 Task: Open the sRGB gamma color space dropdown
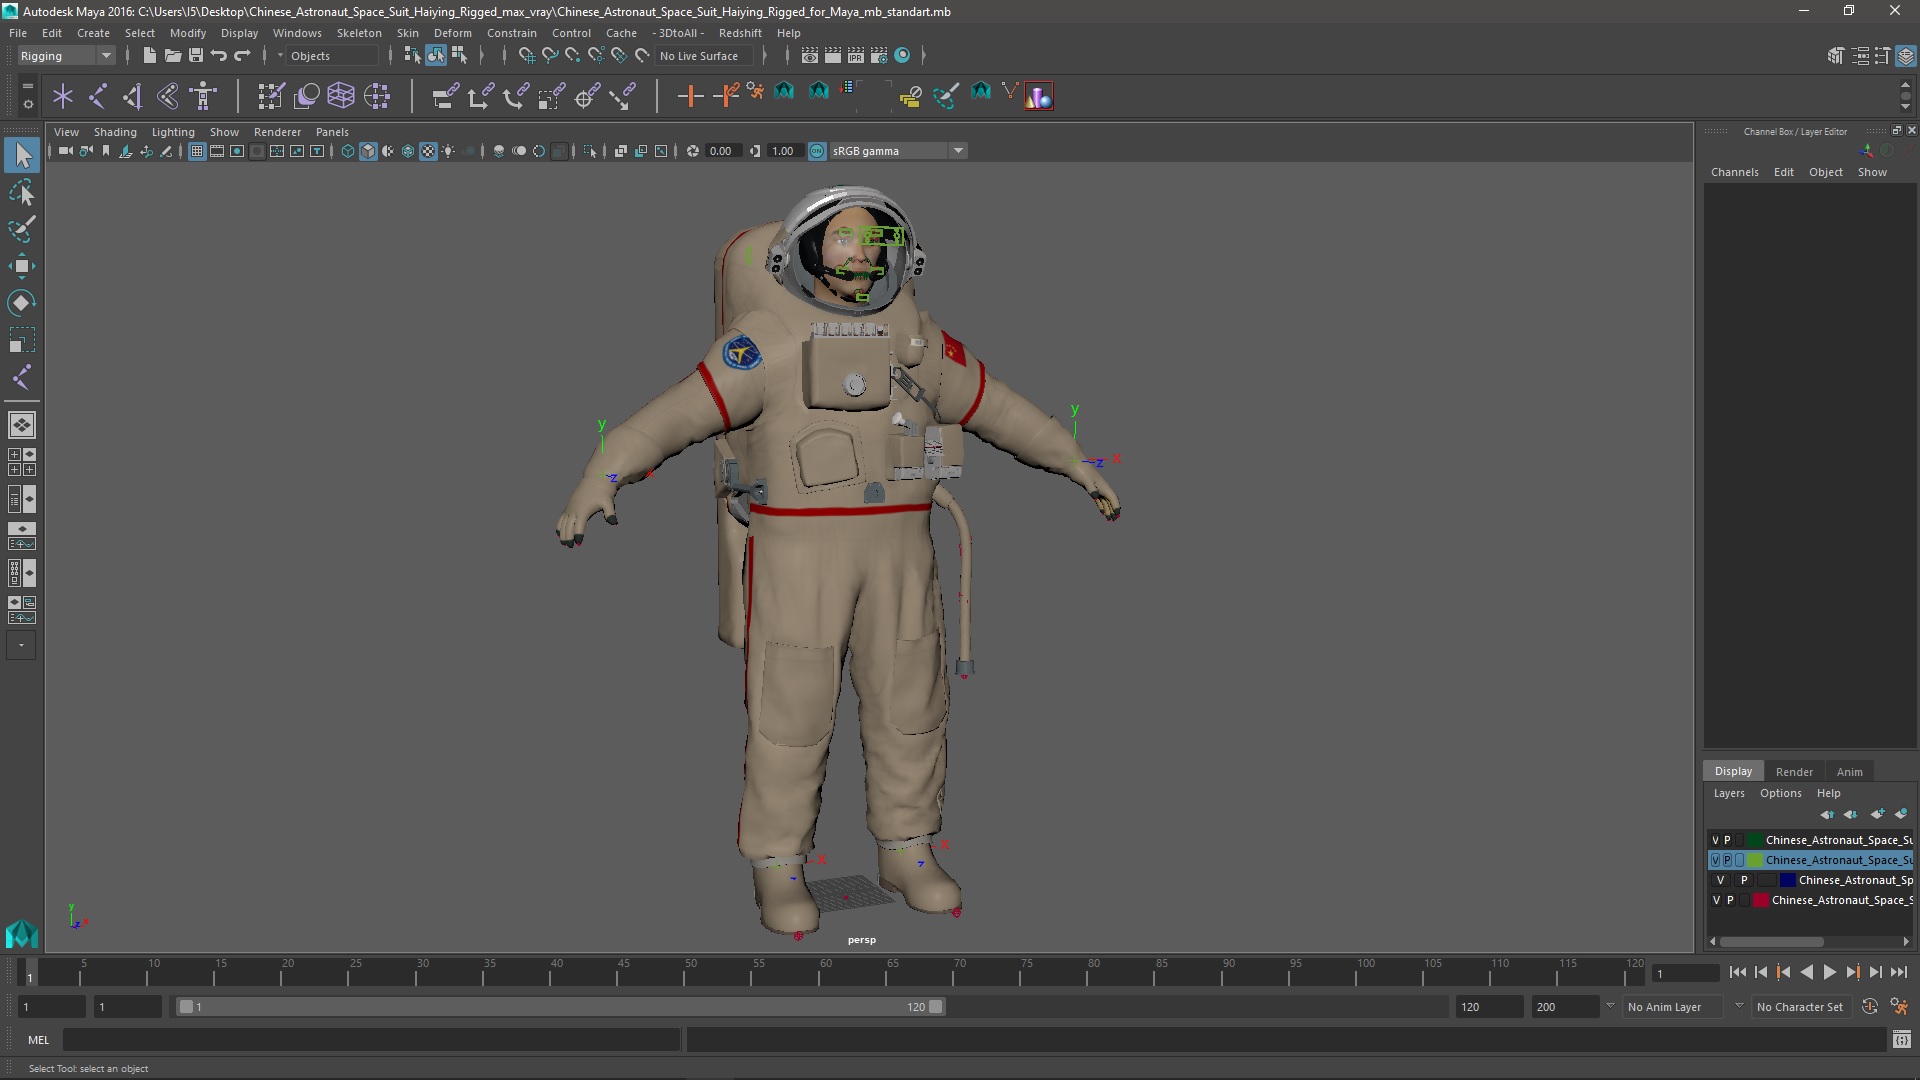898,151
